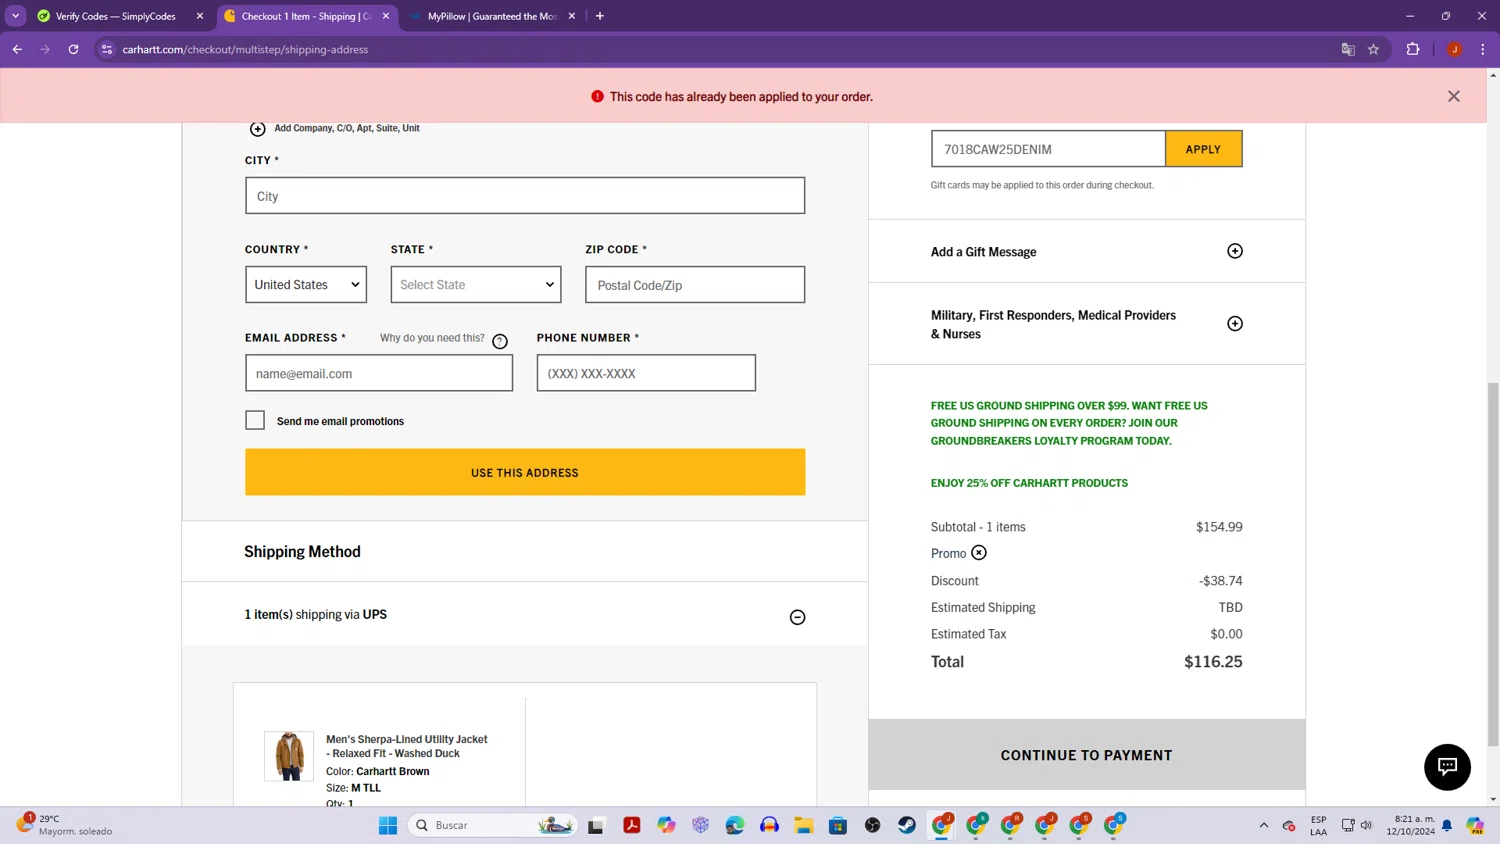Click the red error alert icon in the banner
The height and width of the screenshot is (844, 1500).
[x=597, y=96]
